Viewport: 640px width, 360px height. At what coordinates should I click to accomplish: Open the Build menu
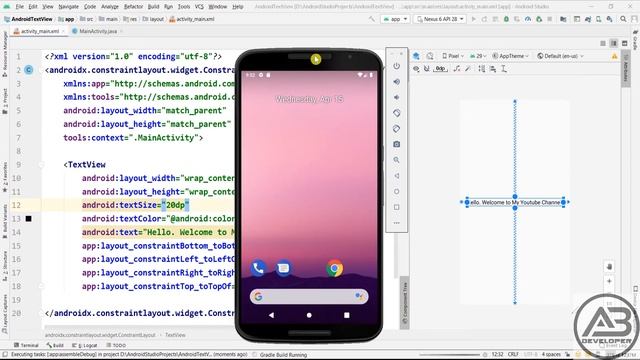click(x=153, y=7)
